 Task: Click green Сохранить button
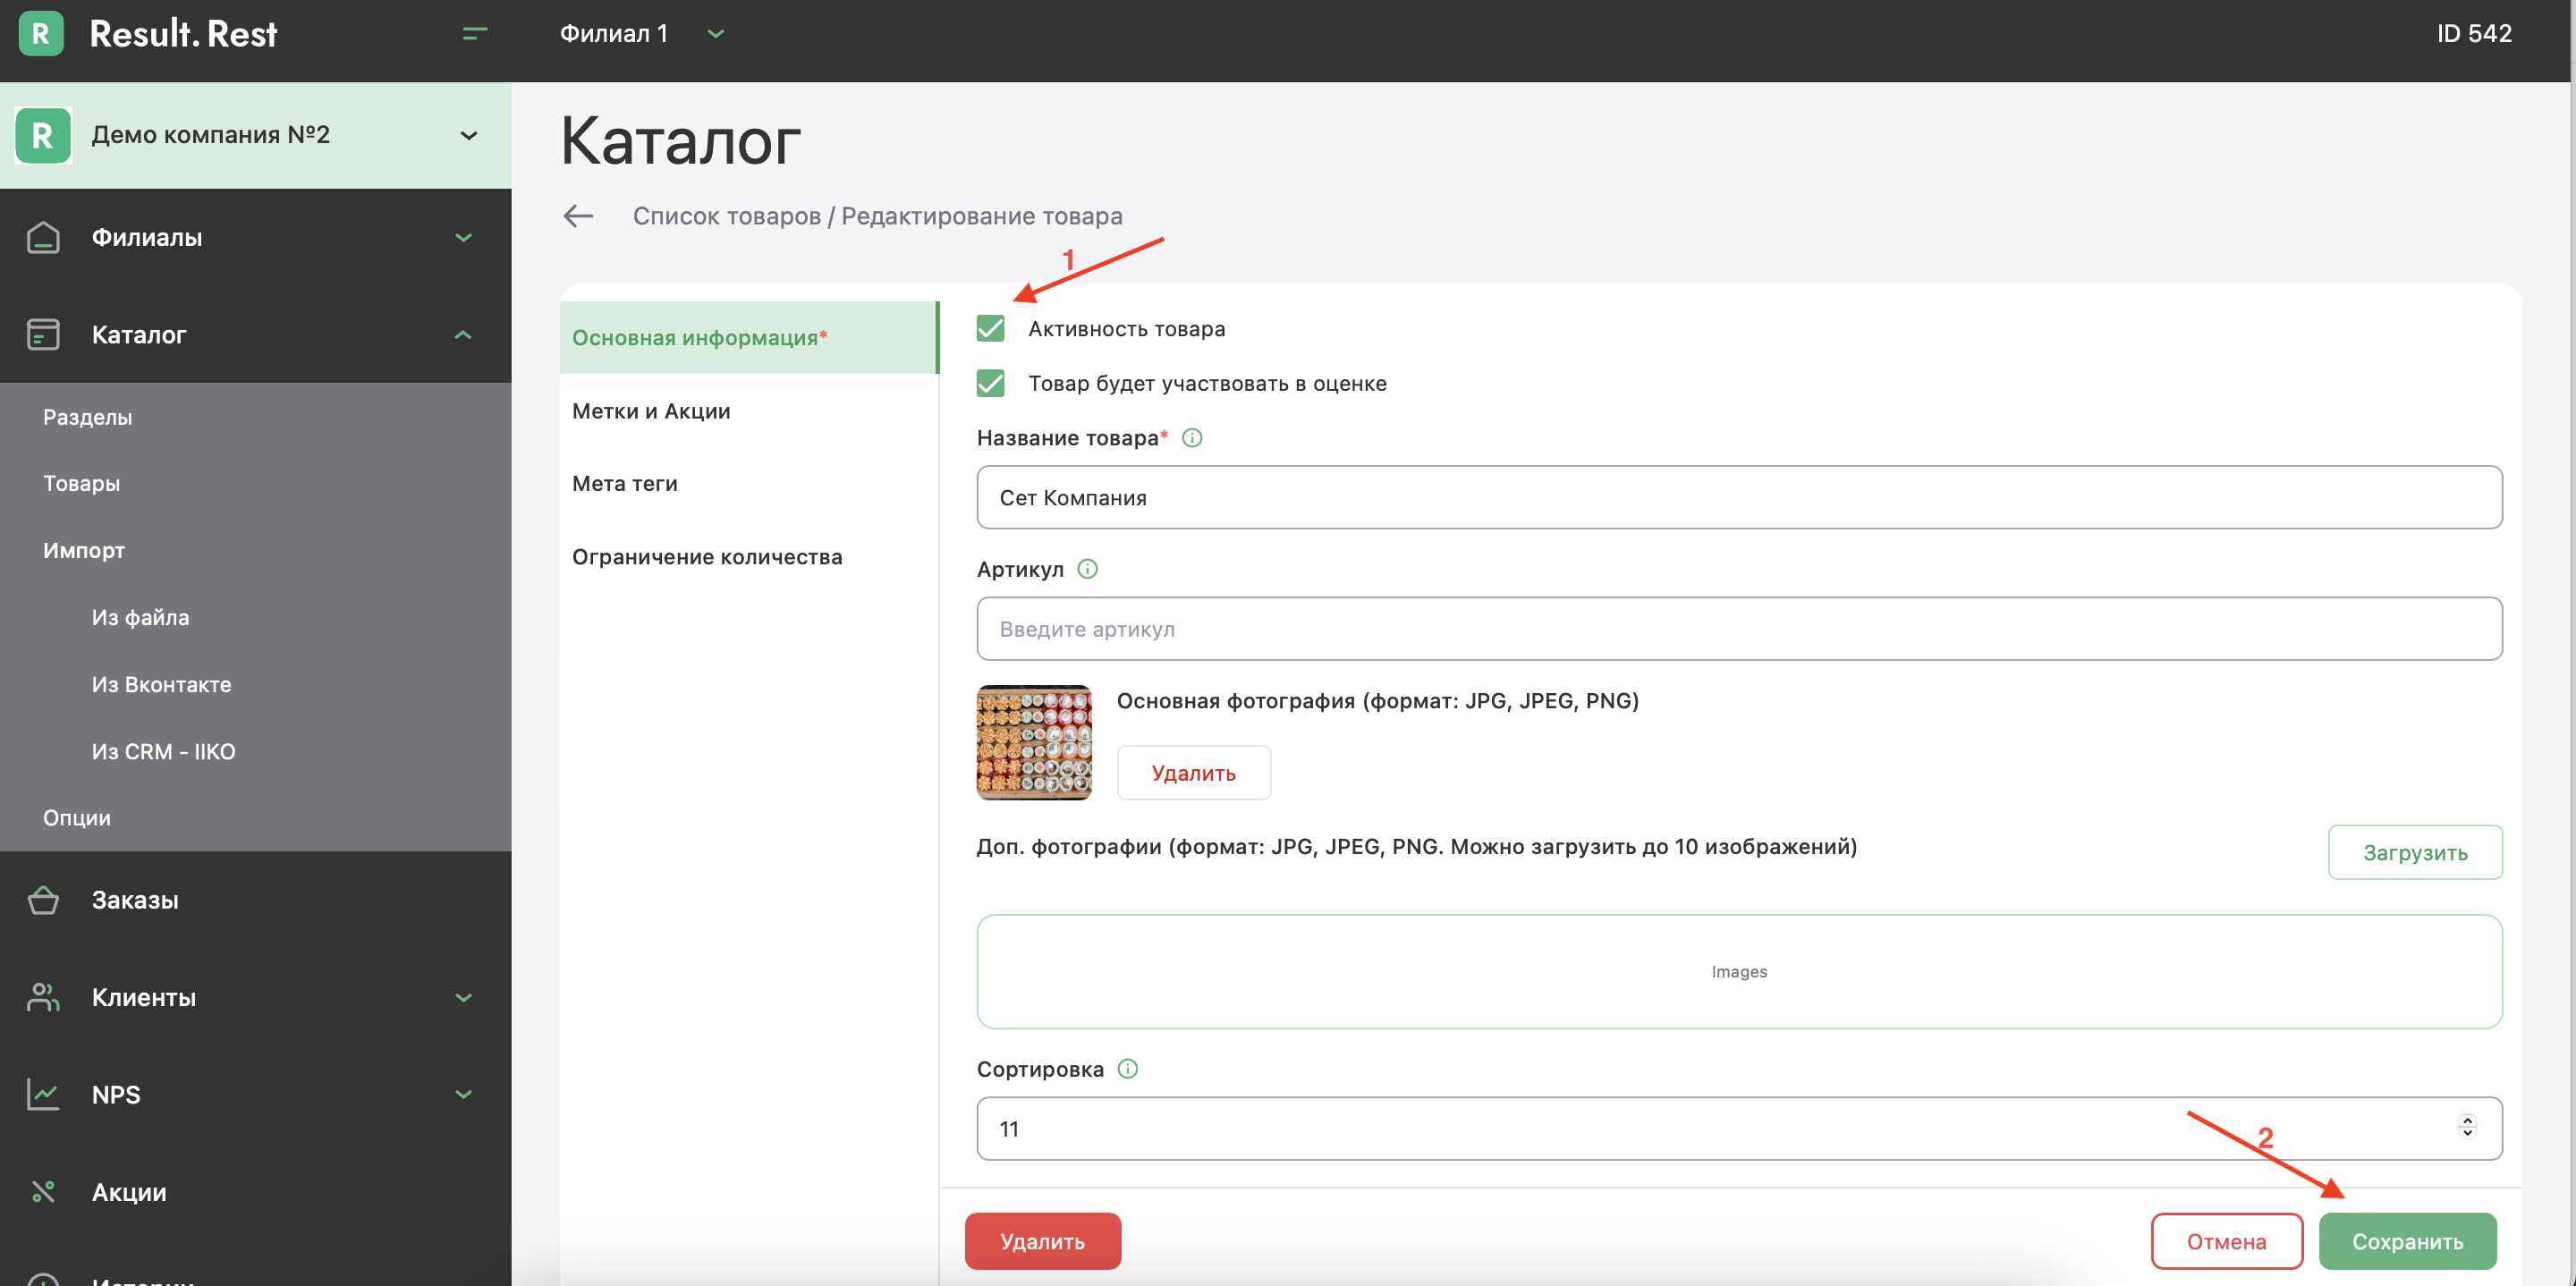2406,1241
